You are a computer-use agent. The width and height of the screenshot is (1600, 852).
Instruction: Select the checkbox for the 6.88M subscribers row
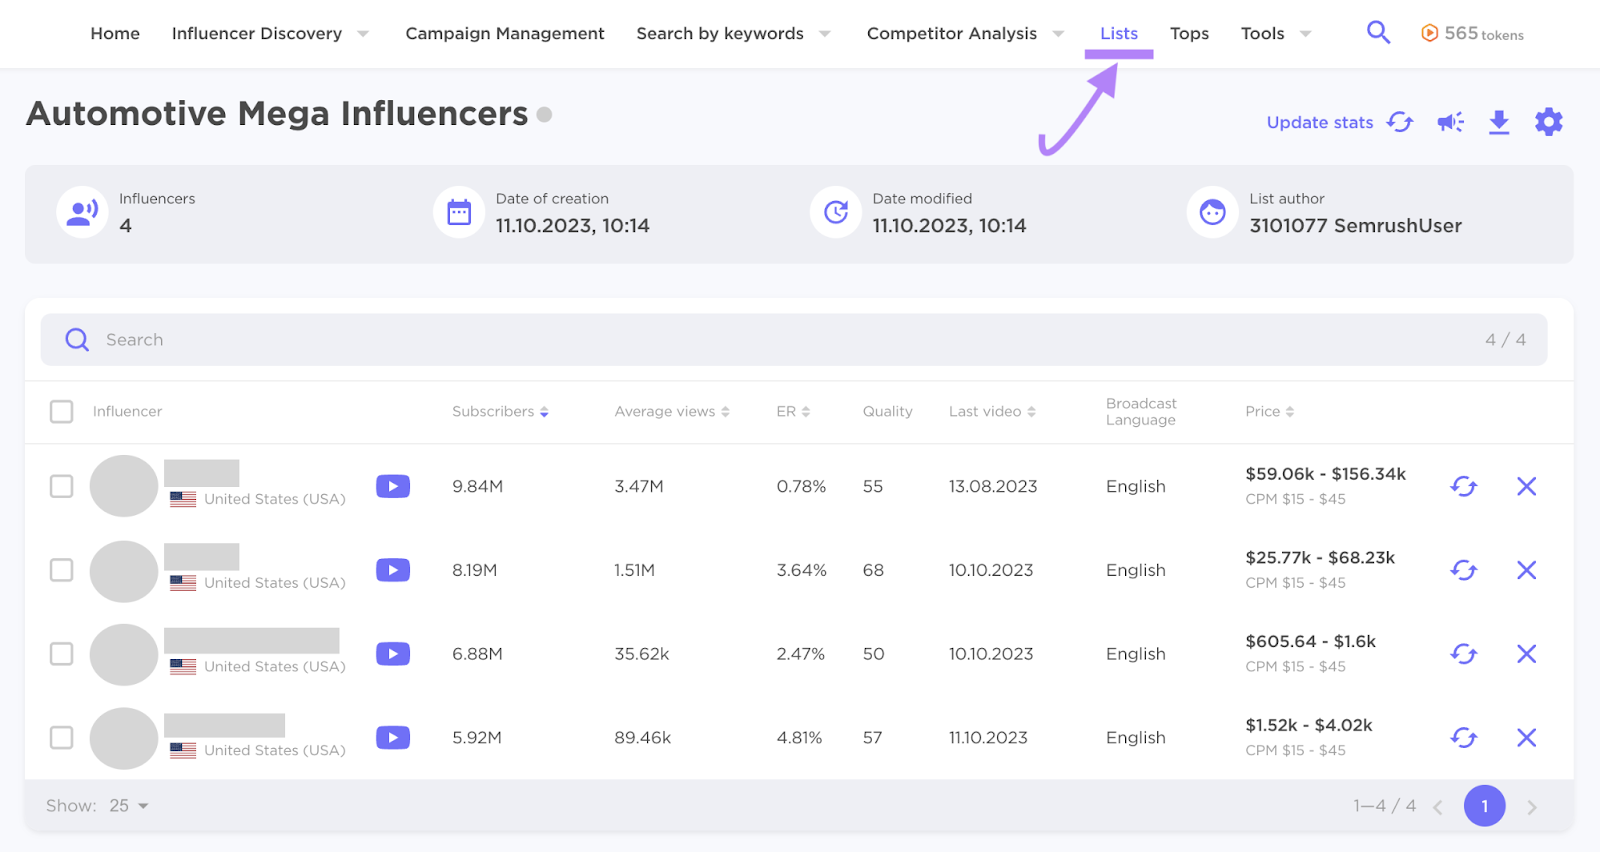coord(62,654)
